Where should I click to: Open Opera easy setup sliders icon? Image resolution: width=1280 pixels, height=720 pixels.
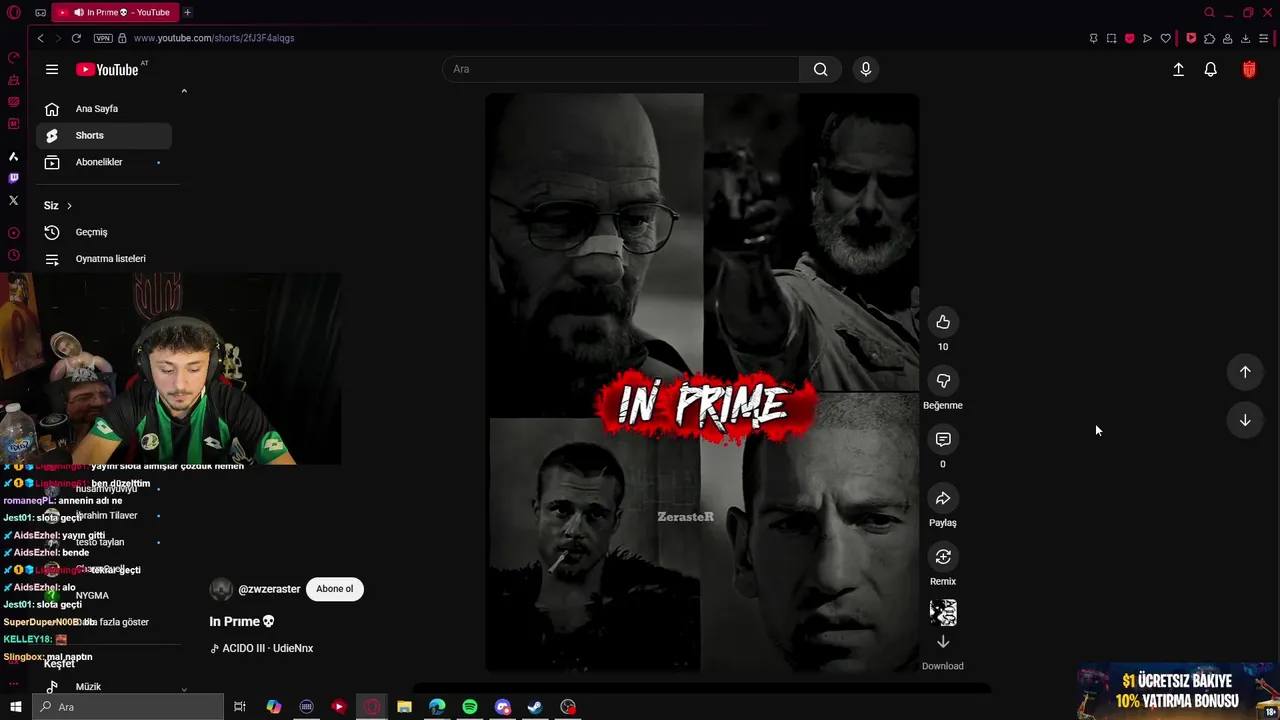coord(1264,38)
